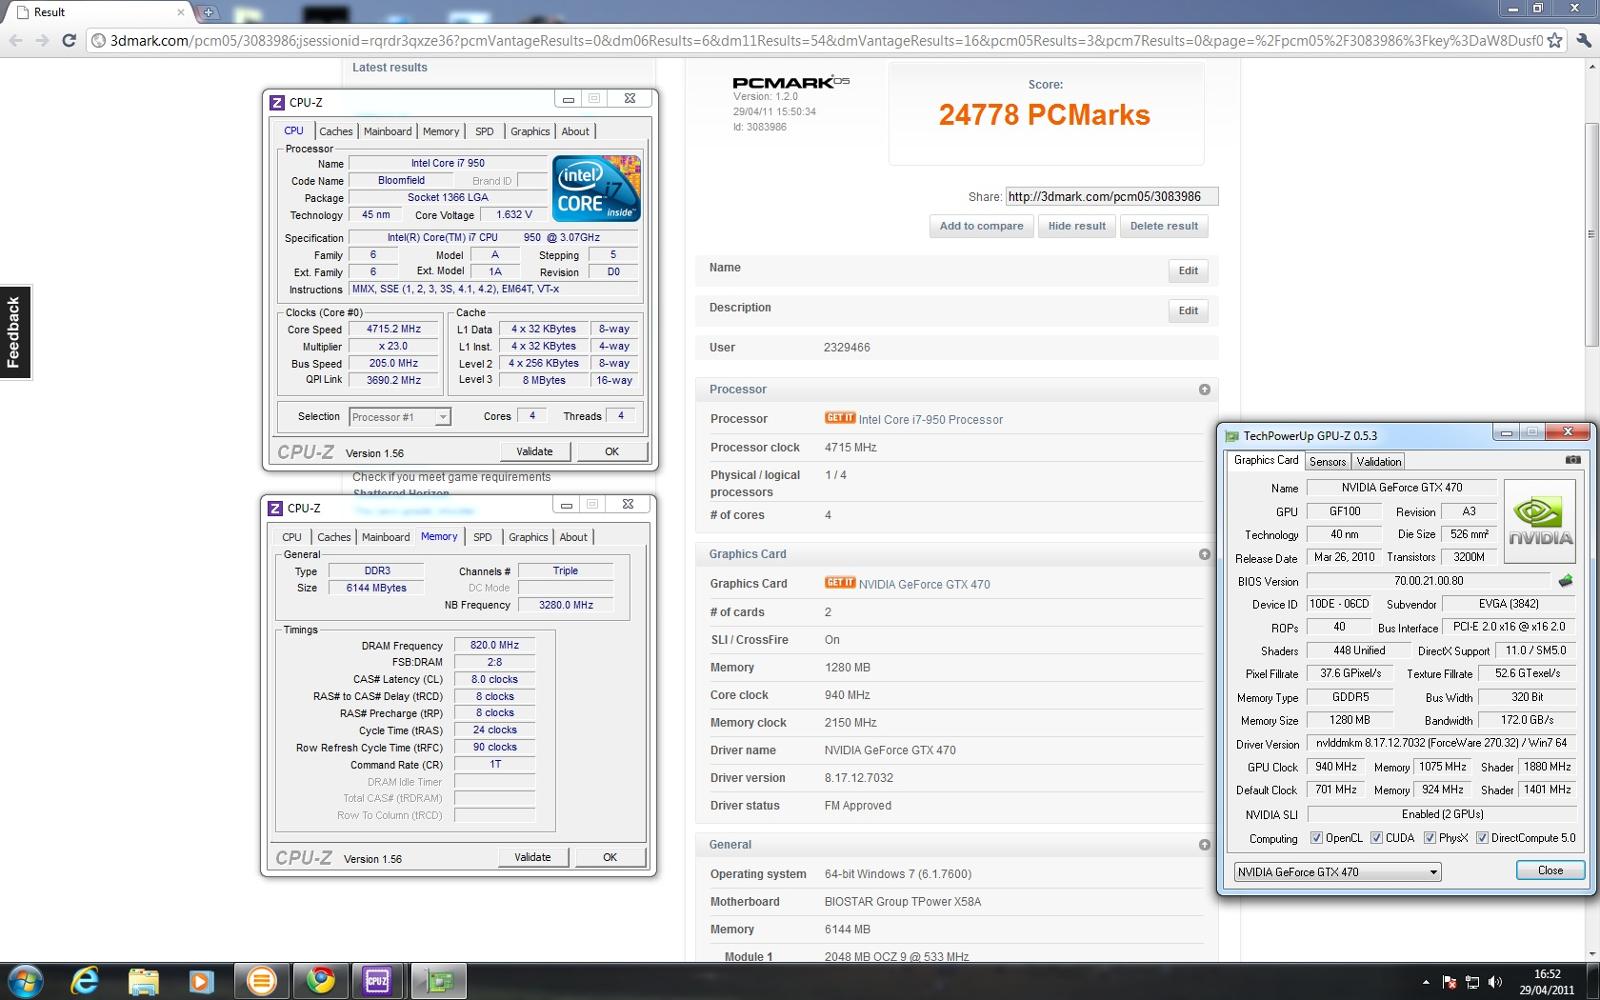Edit the result Name field
This screenshot has height=1000, width=1600.
[1188, 271]
